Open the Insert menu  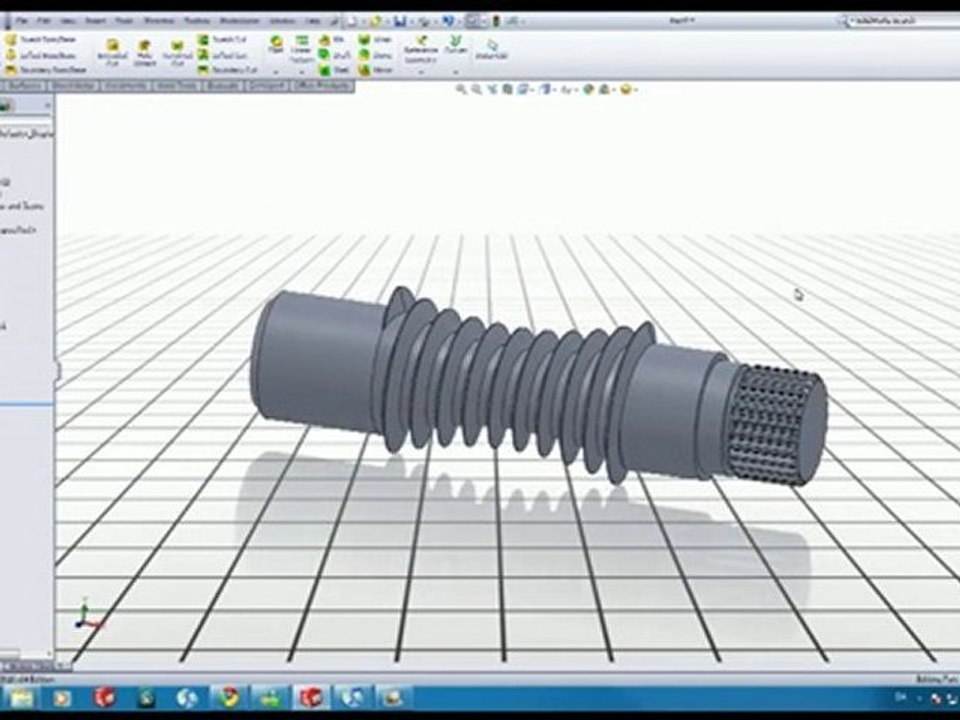coord(96,21)
